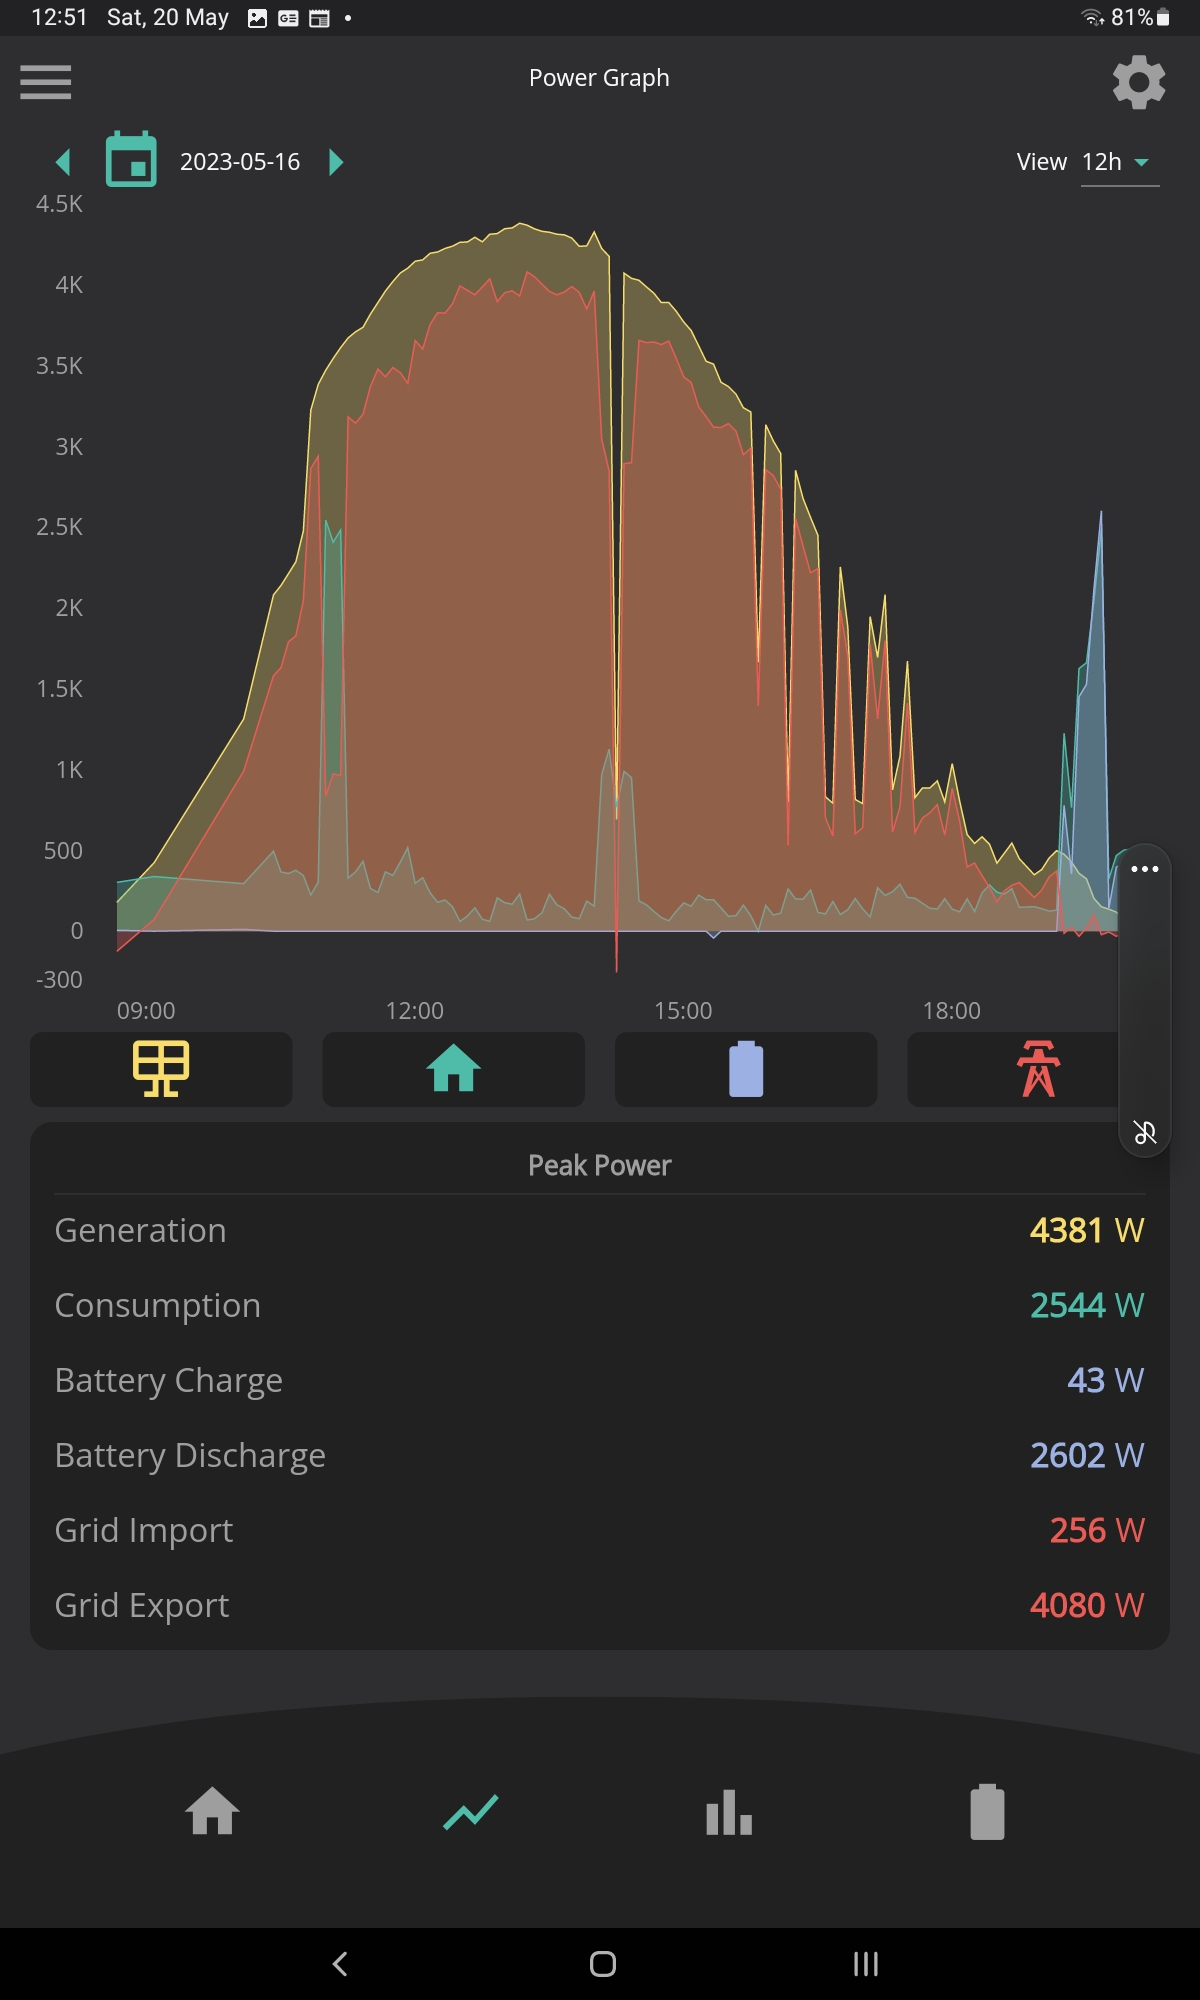Tap the Grid Export peak value row
Viewport: 1200px width, 2000px height.
(x=600, y=1605)
